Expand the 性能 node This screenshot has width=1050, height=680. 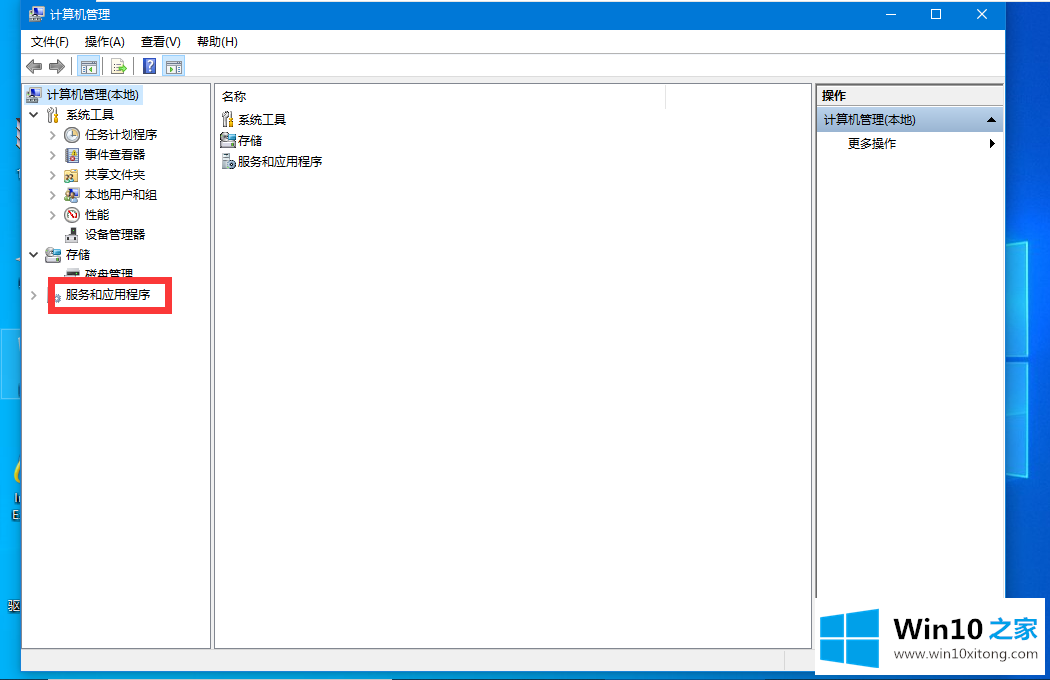[53, 215]
